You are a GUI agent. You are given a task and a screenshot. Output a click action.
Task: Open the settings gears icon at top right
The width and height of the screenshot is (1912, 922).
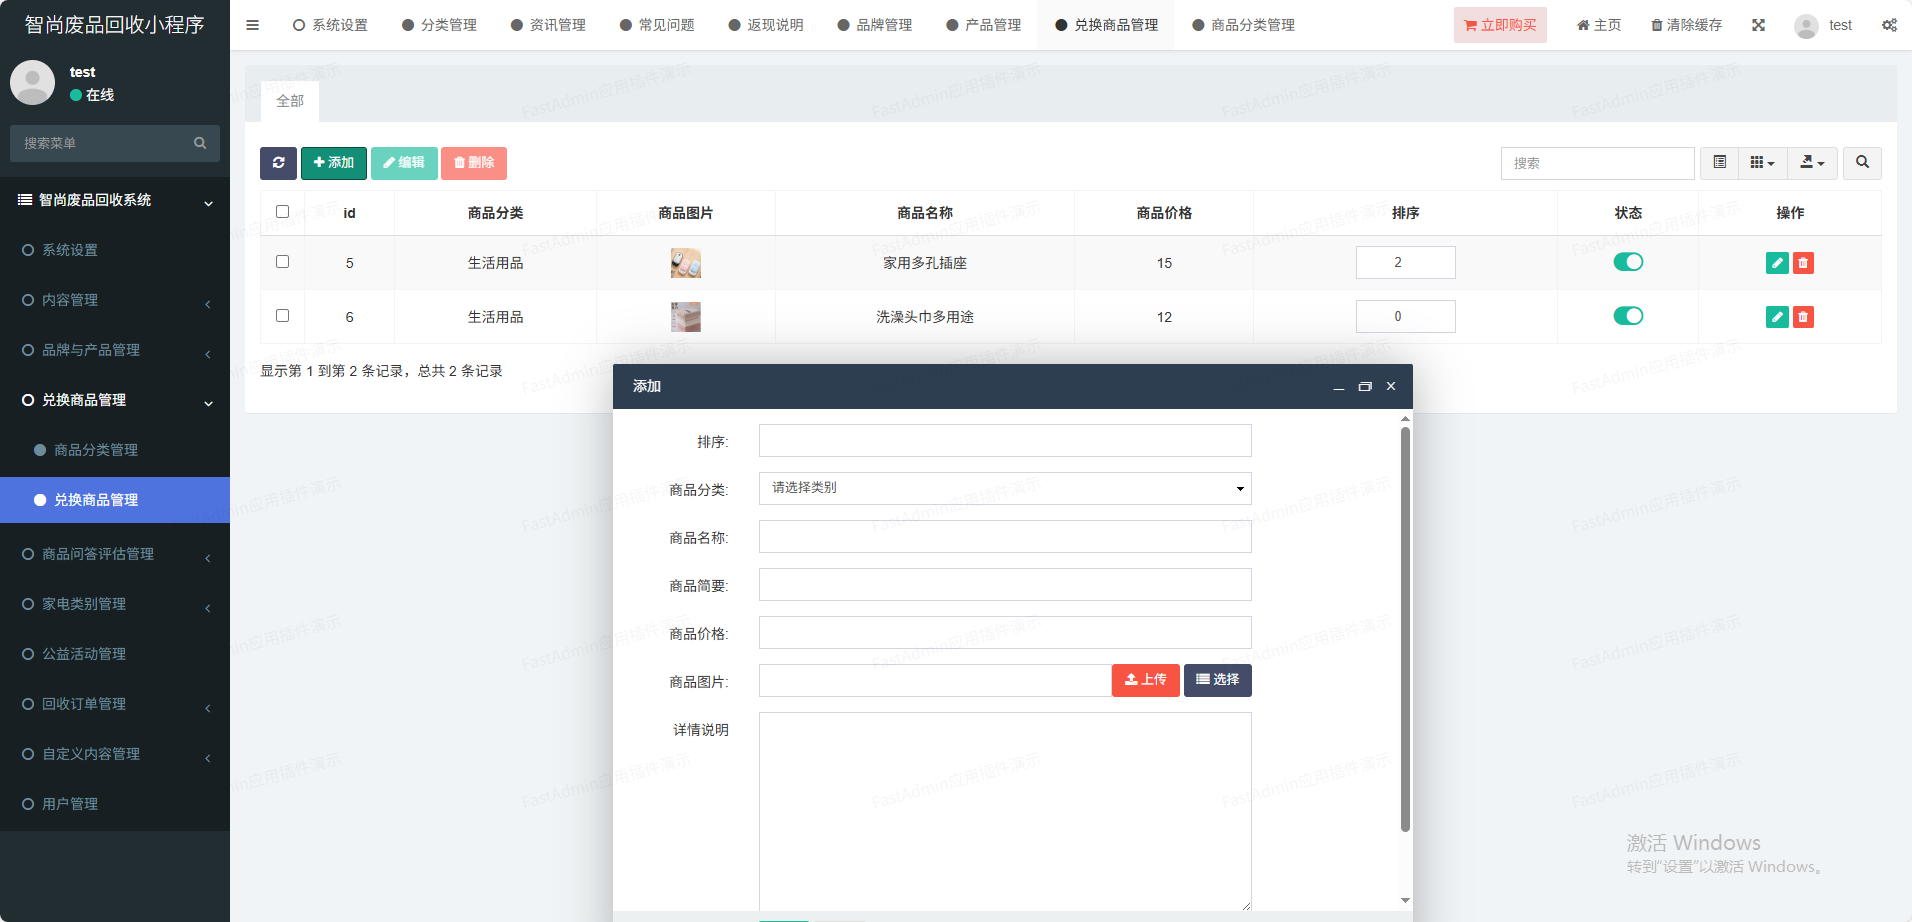1889,25
